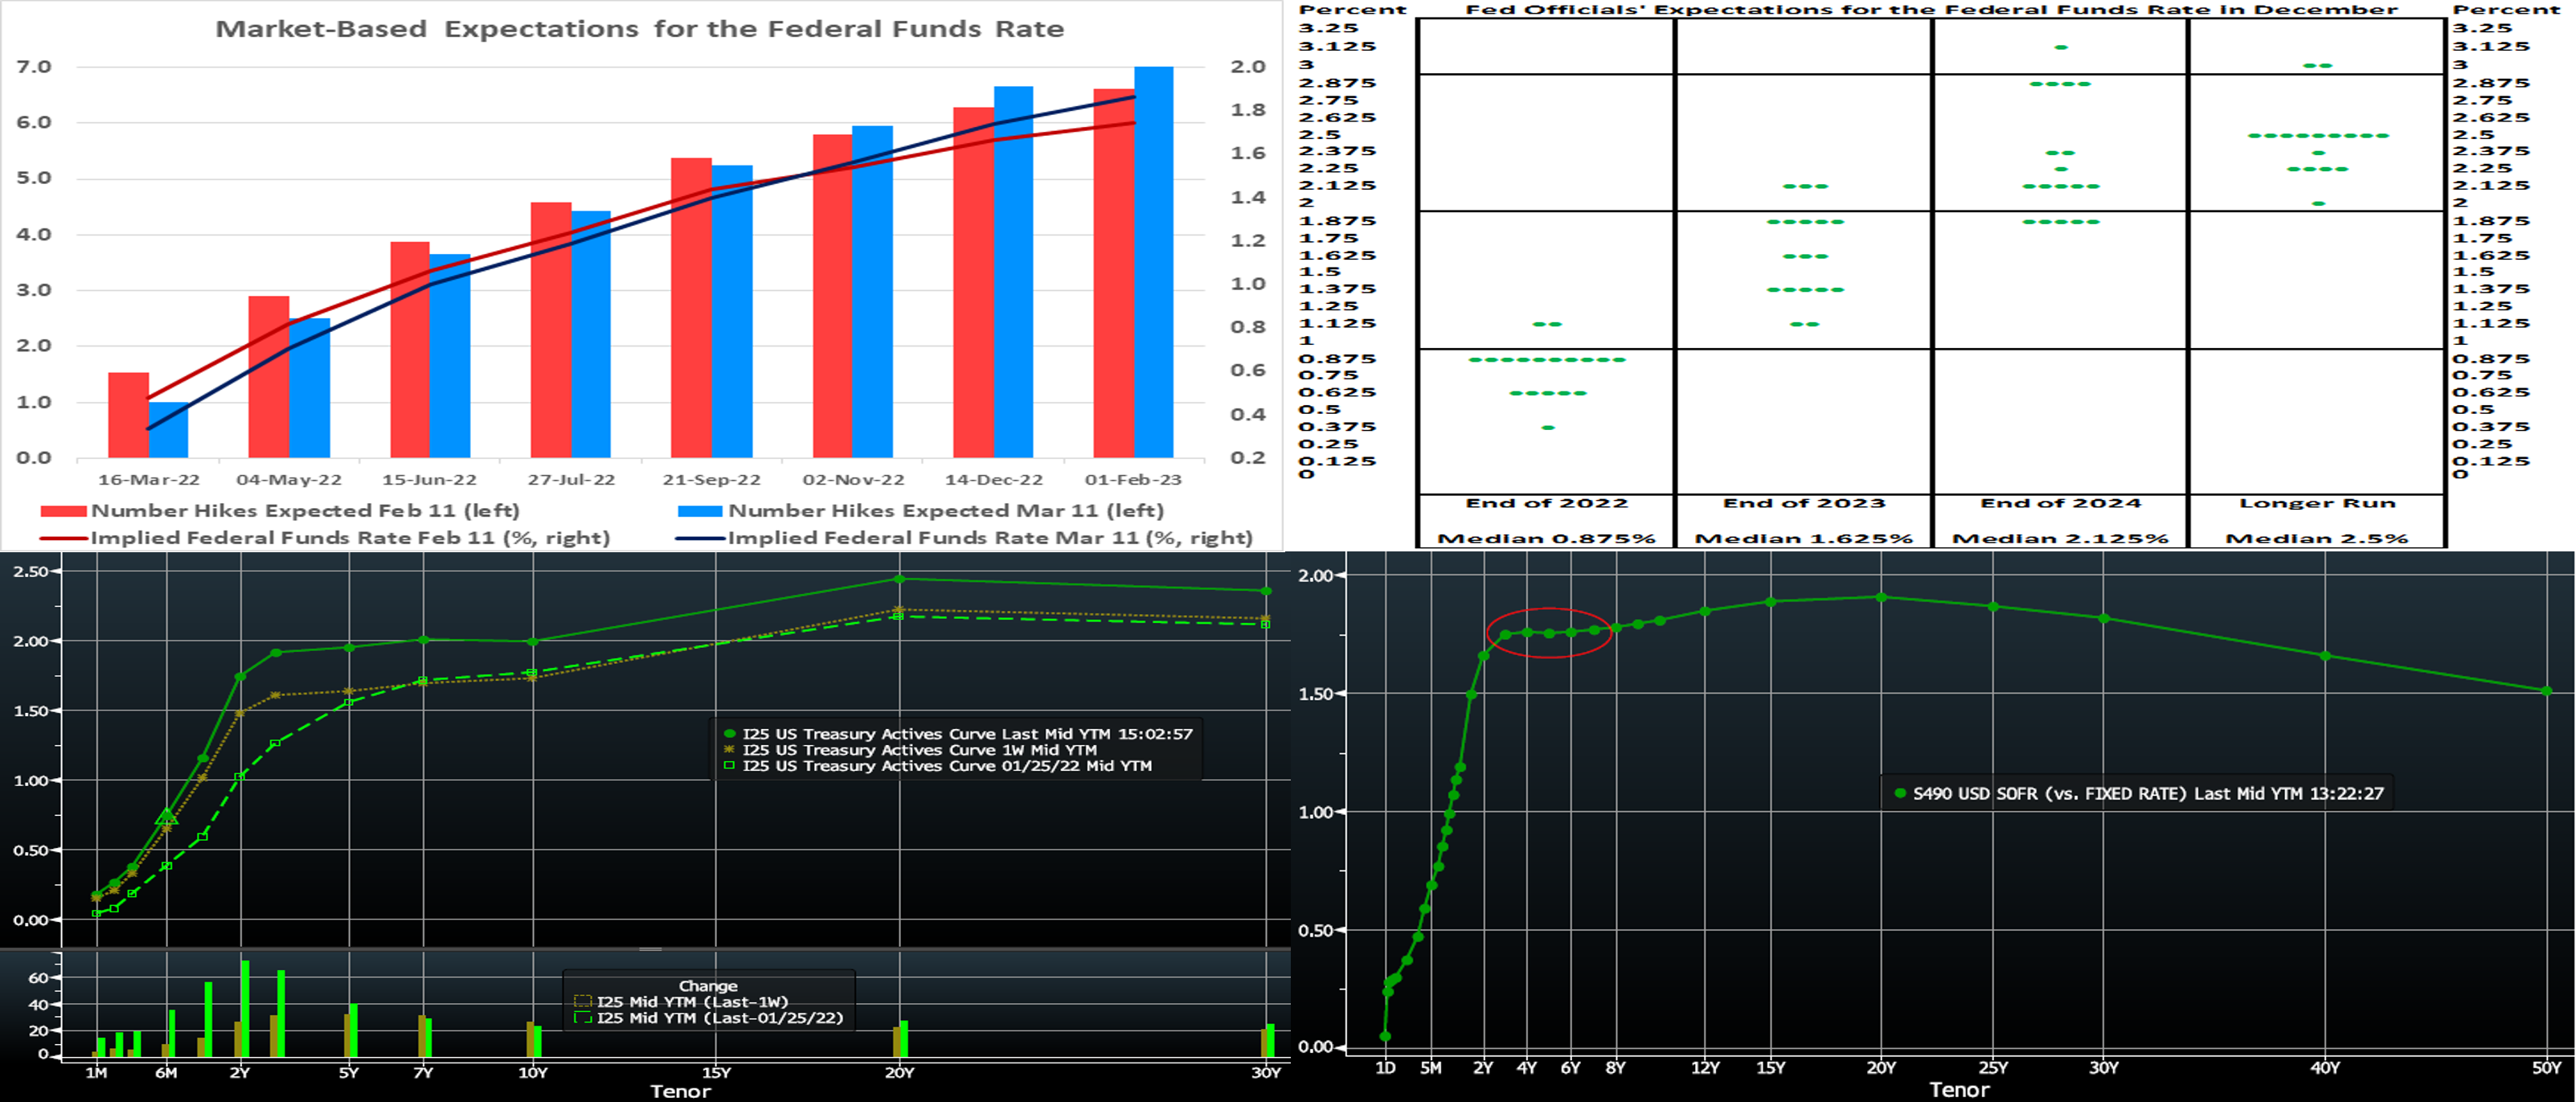
Task: Toggle the I25 Mid YTM (Last-1W) change legend box
Action: 583,1001
